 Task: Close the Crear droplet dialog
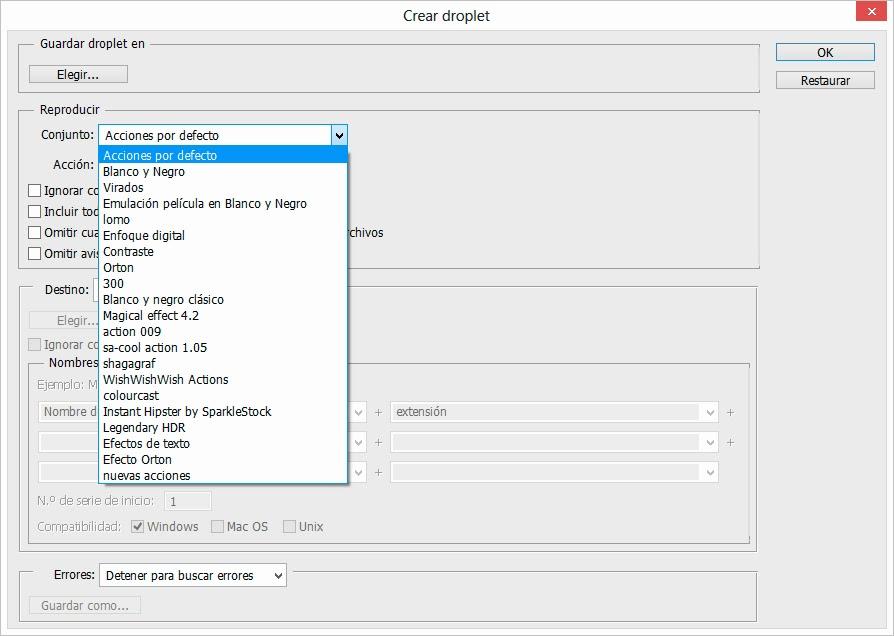[870, 13]
